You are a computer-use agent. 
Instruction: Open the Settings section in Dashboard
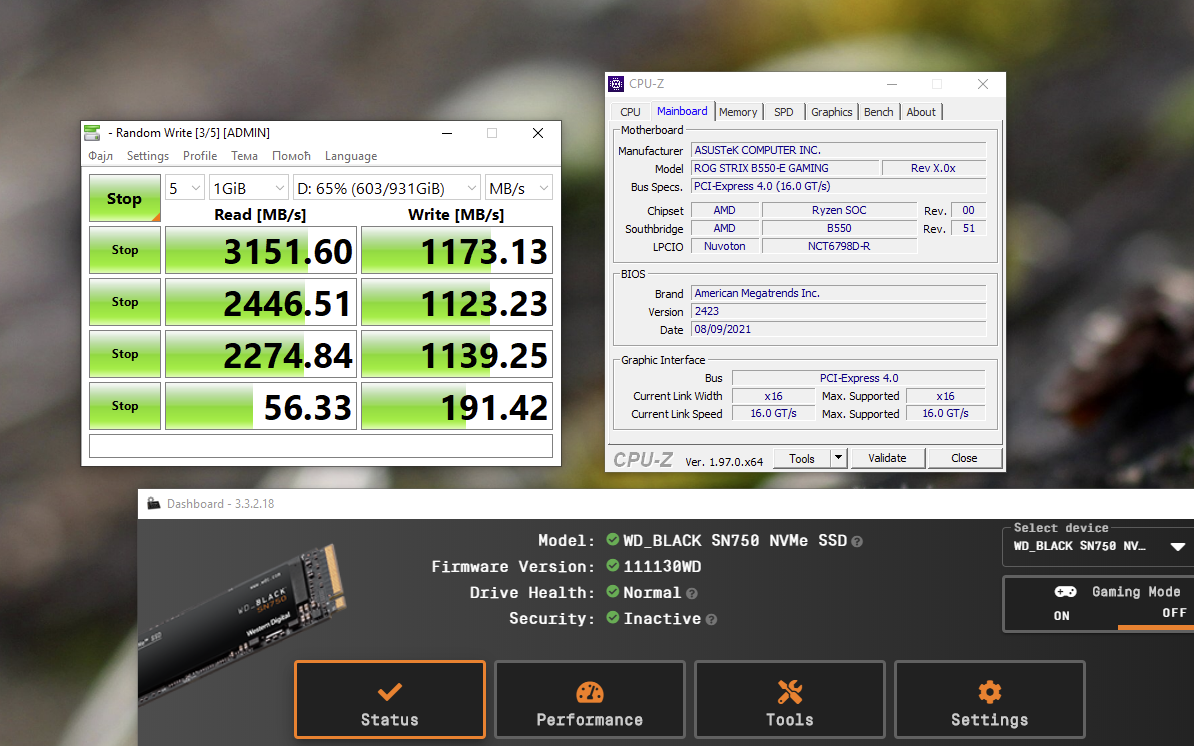(989, 700)
